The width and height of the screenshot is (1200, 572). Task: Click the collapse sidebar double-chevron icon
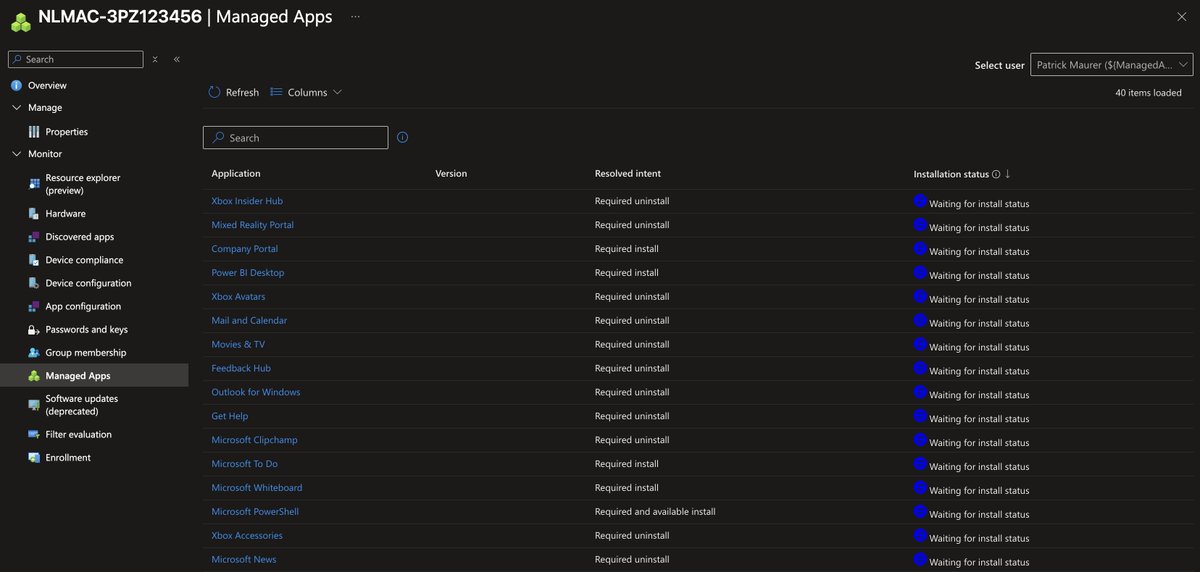[x=177, y=60]
